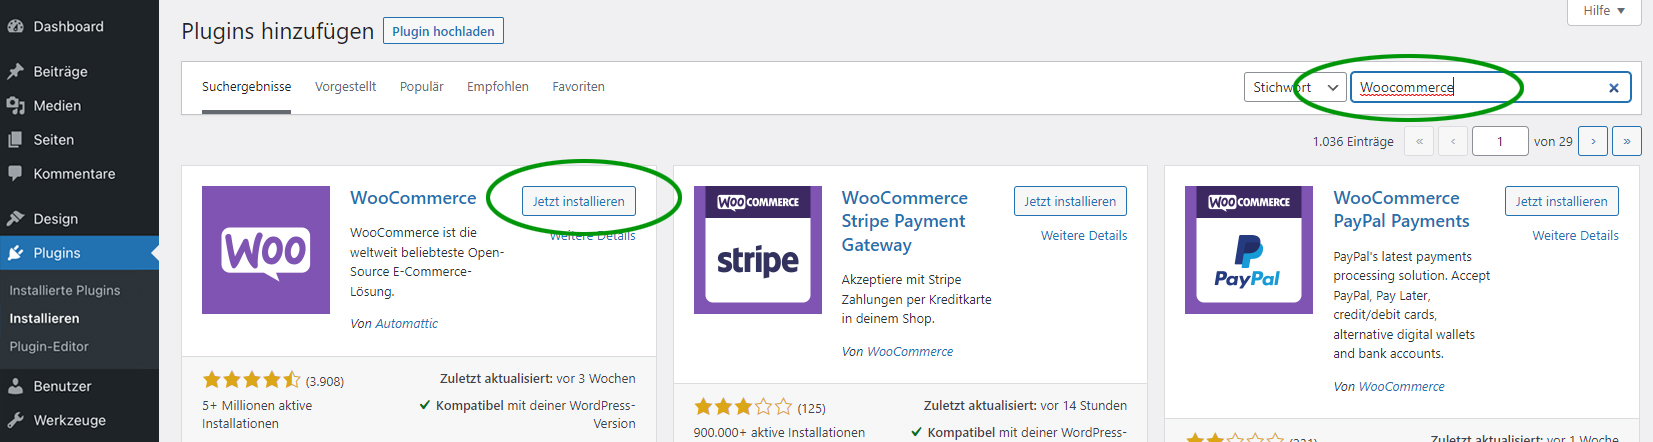Click the Plugin hochladen button
Viewport: 1653px width, 442px height.
(443, 31)
